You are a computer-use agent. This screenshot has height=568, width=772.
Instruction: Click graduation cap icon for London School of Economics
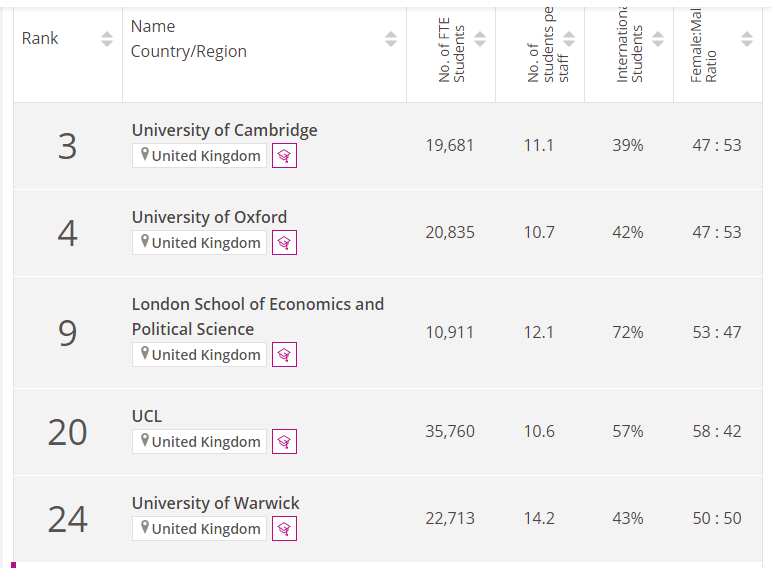284,355
